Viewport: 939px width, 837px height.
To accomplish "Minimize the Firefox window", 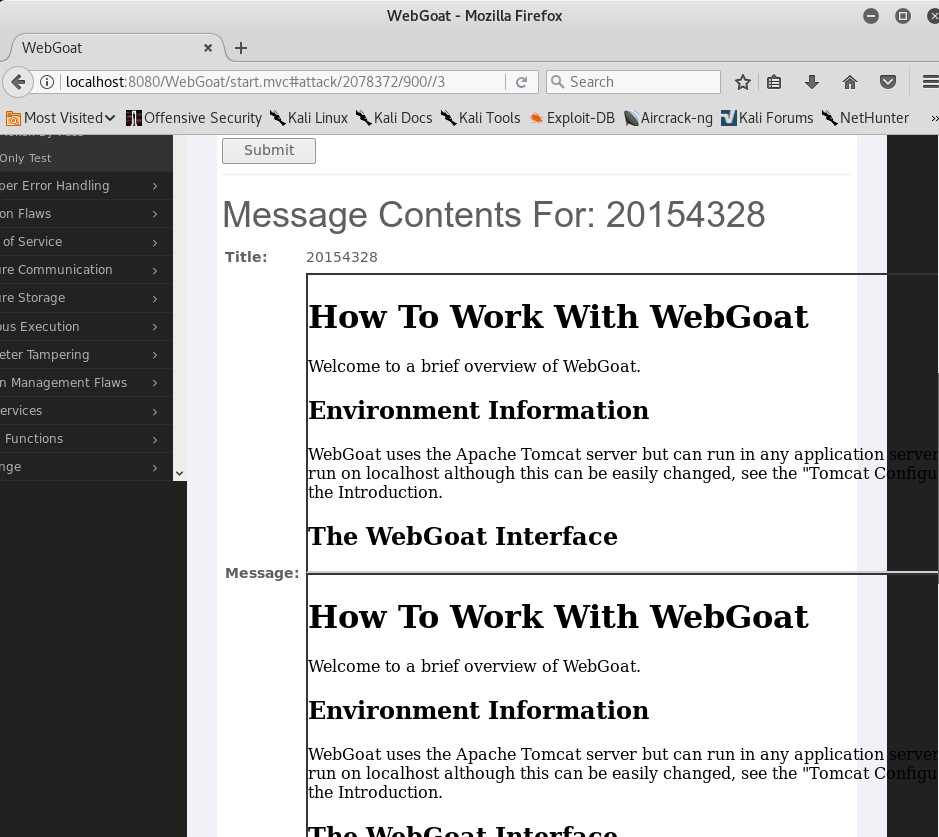I will (x=871, y=16).
